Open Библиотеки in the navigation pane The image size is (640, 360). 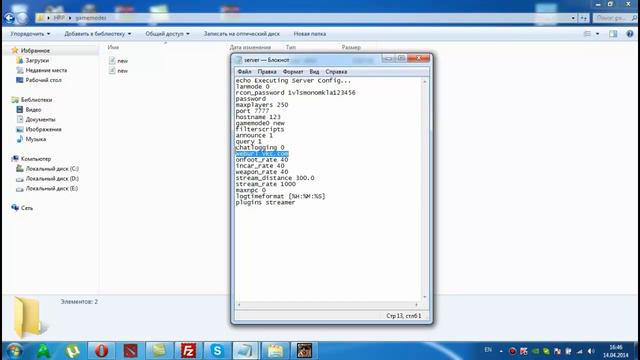coord(36,100)
